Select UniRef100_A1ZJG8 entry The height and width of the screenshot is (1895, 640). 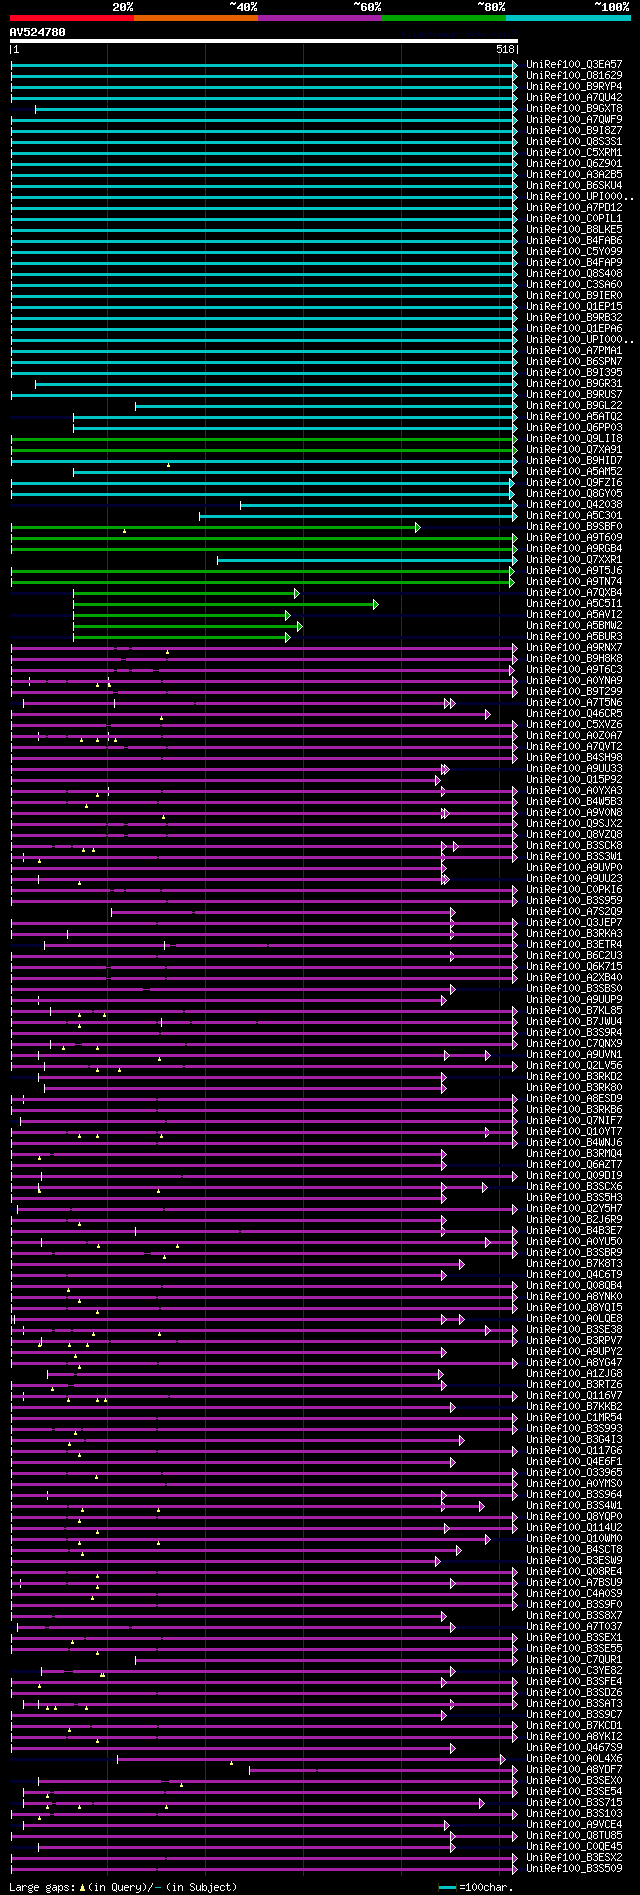click(574, 1374)
